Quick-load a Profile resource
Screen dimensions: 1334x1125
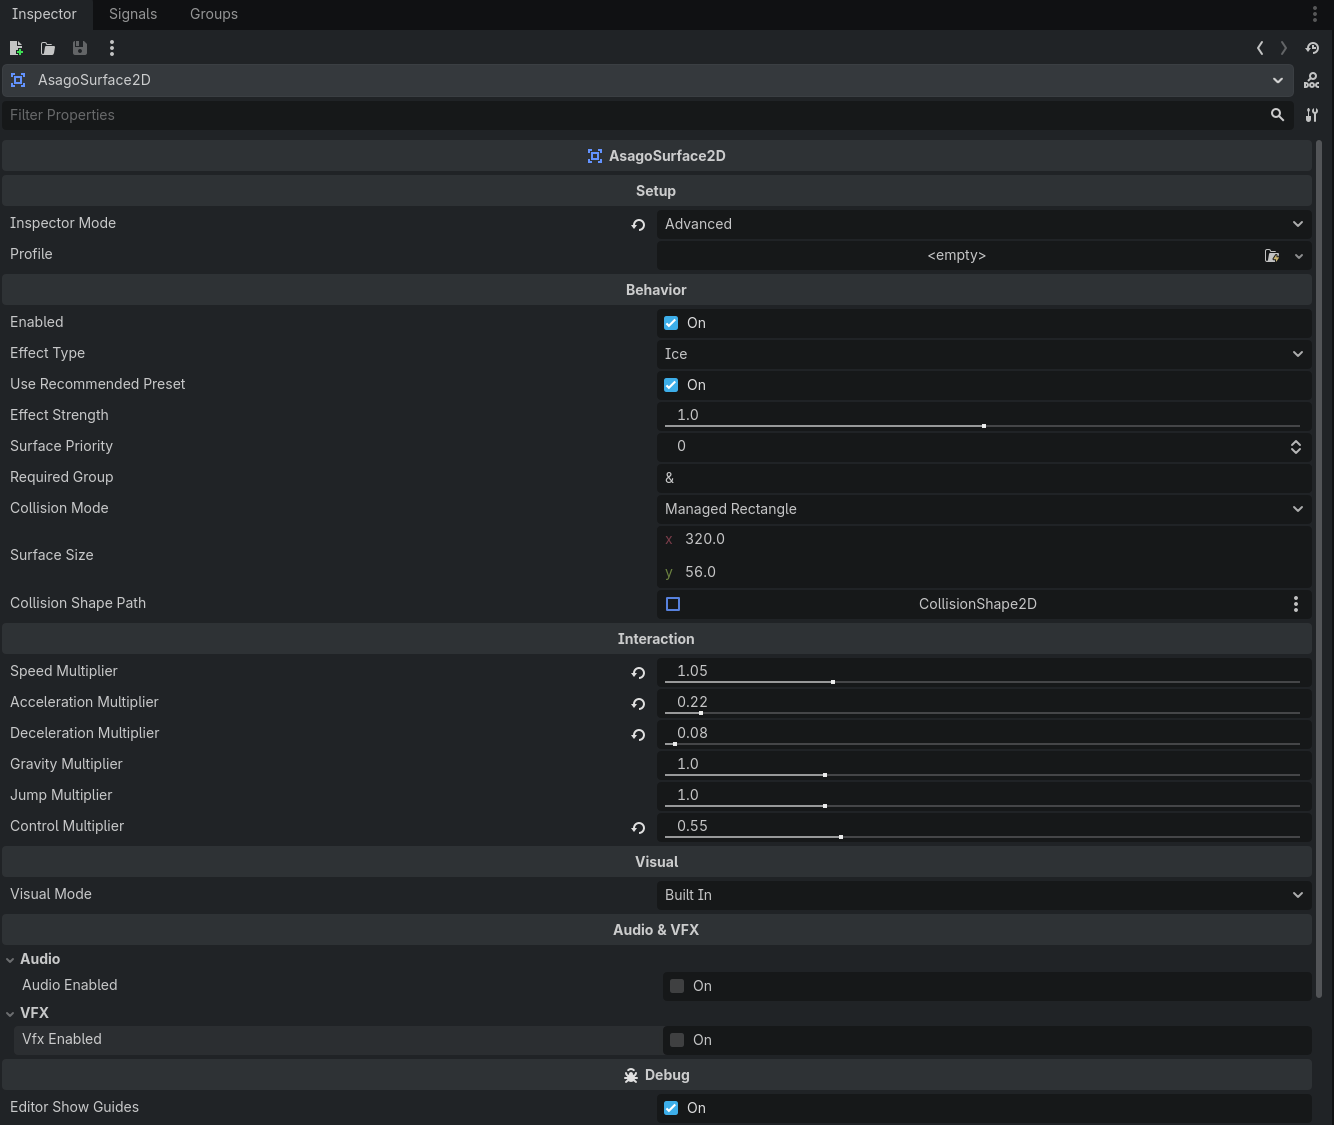coord(1272,256)
